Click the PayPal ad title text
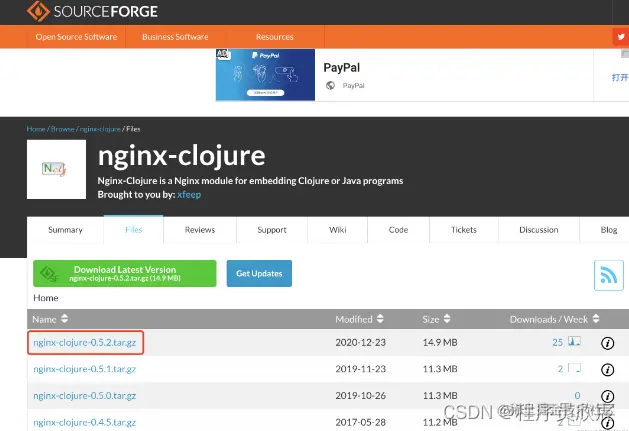Image resolution: width=629 pixels, height=431 pixels. pyautogui.click(x=342, y=67)
